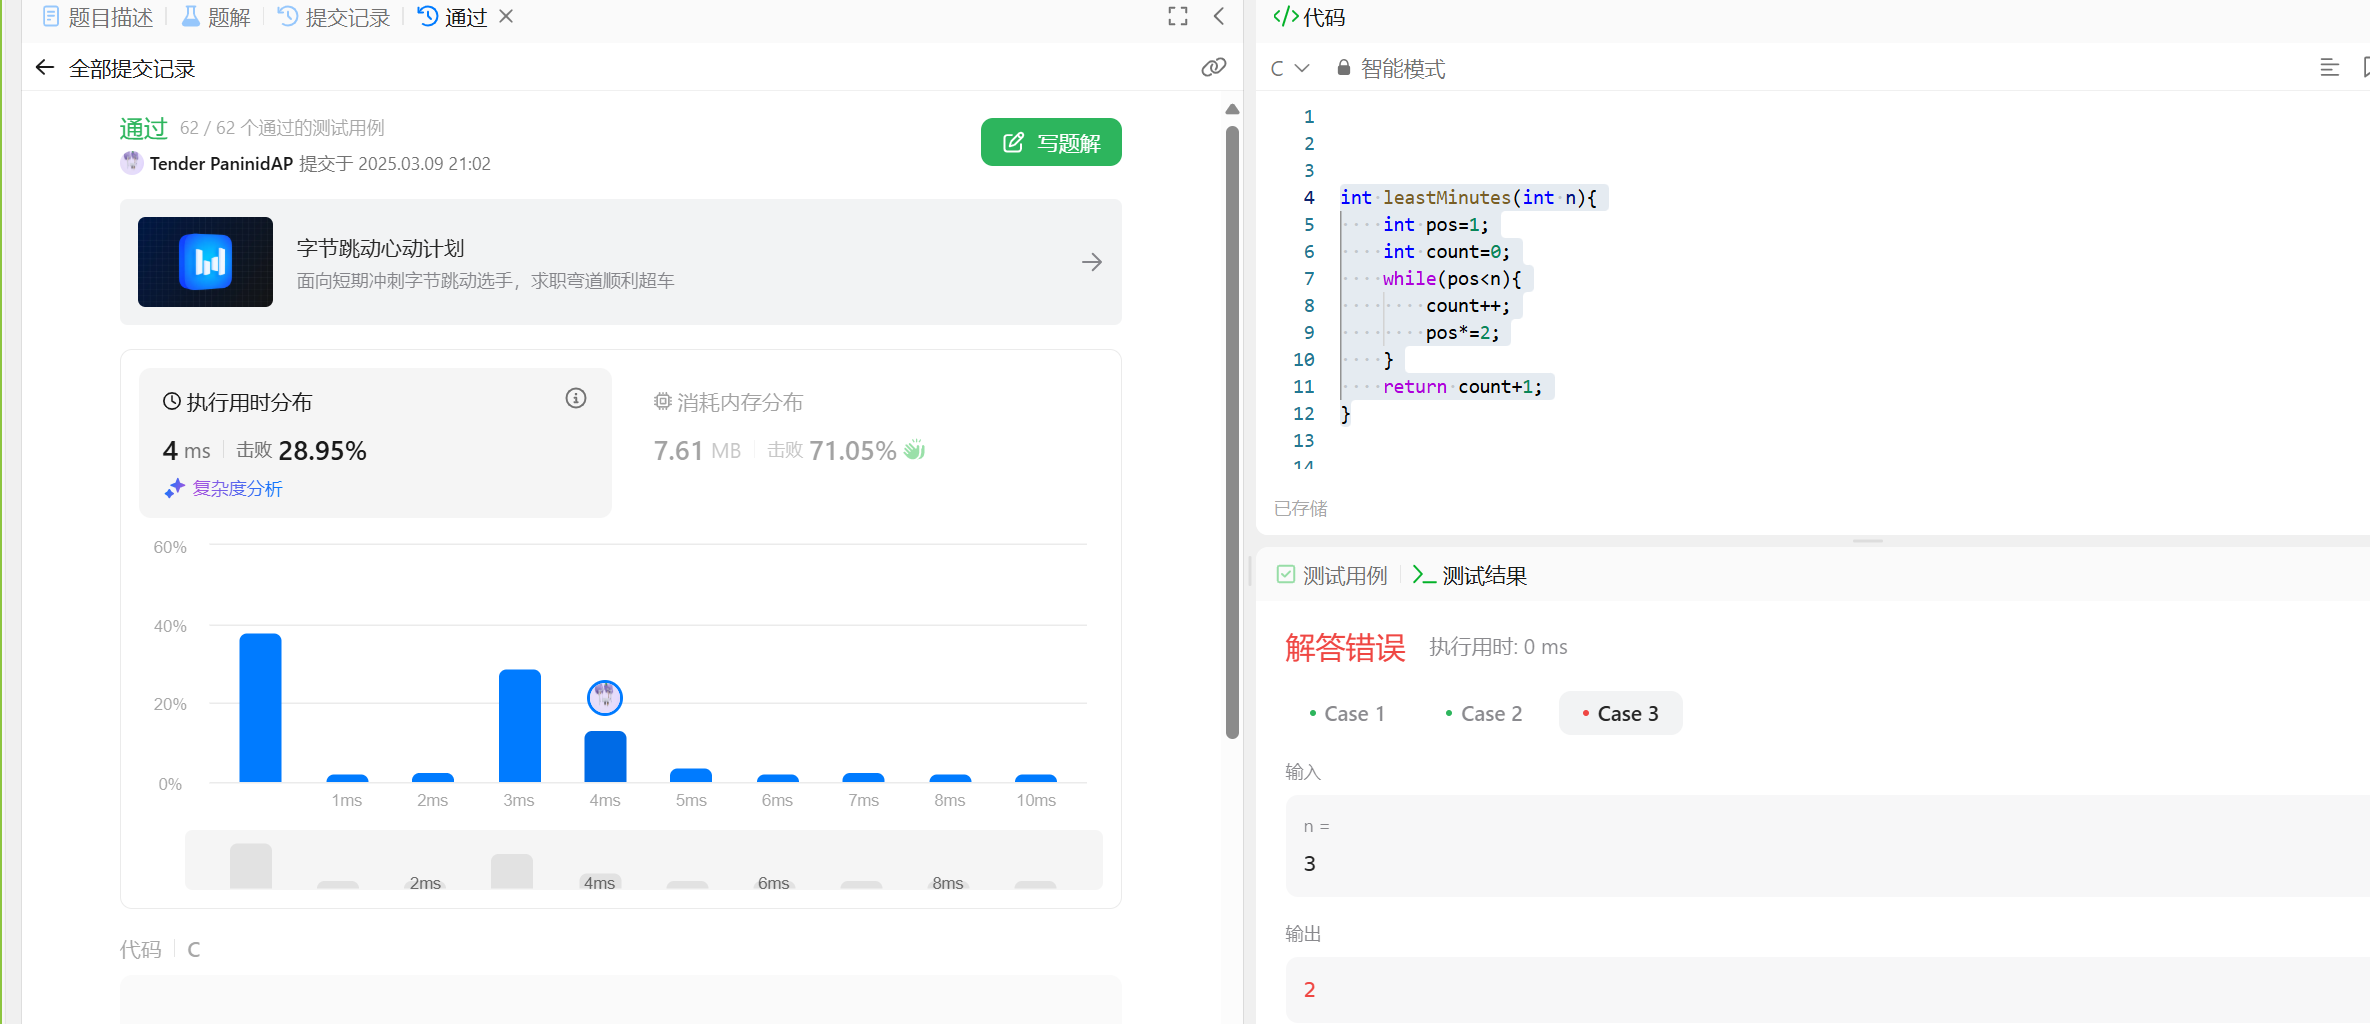Viewport: 2370px width, 1024px height.
Task: Click the avatar marker above the 4ms bar
Action: tap(605, 697)
